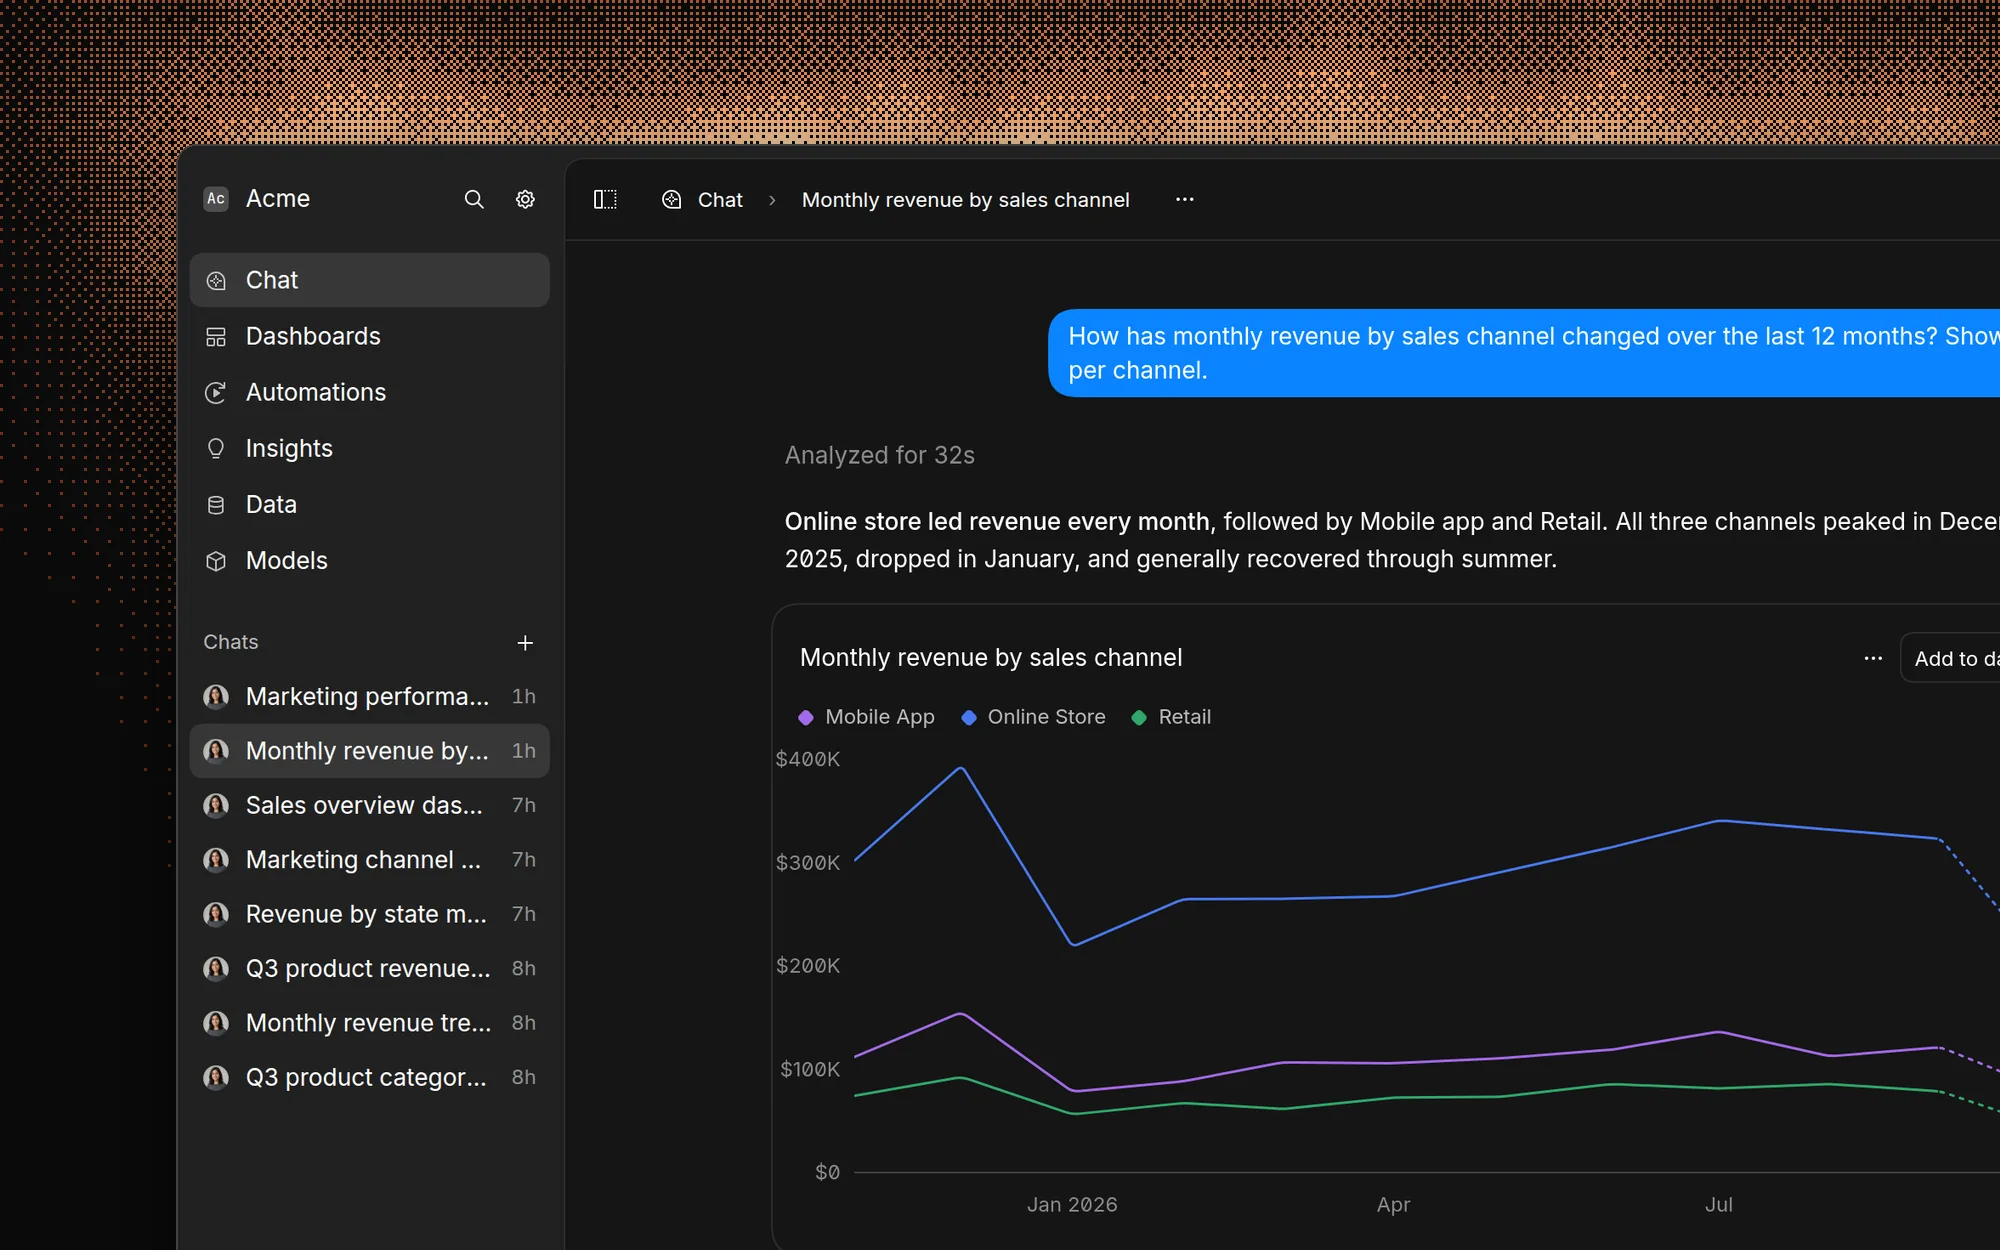Click avatar beside Q3 product categor... chat
Screen dimensions: 2000x1250
pos(216,1077)
